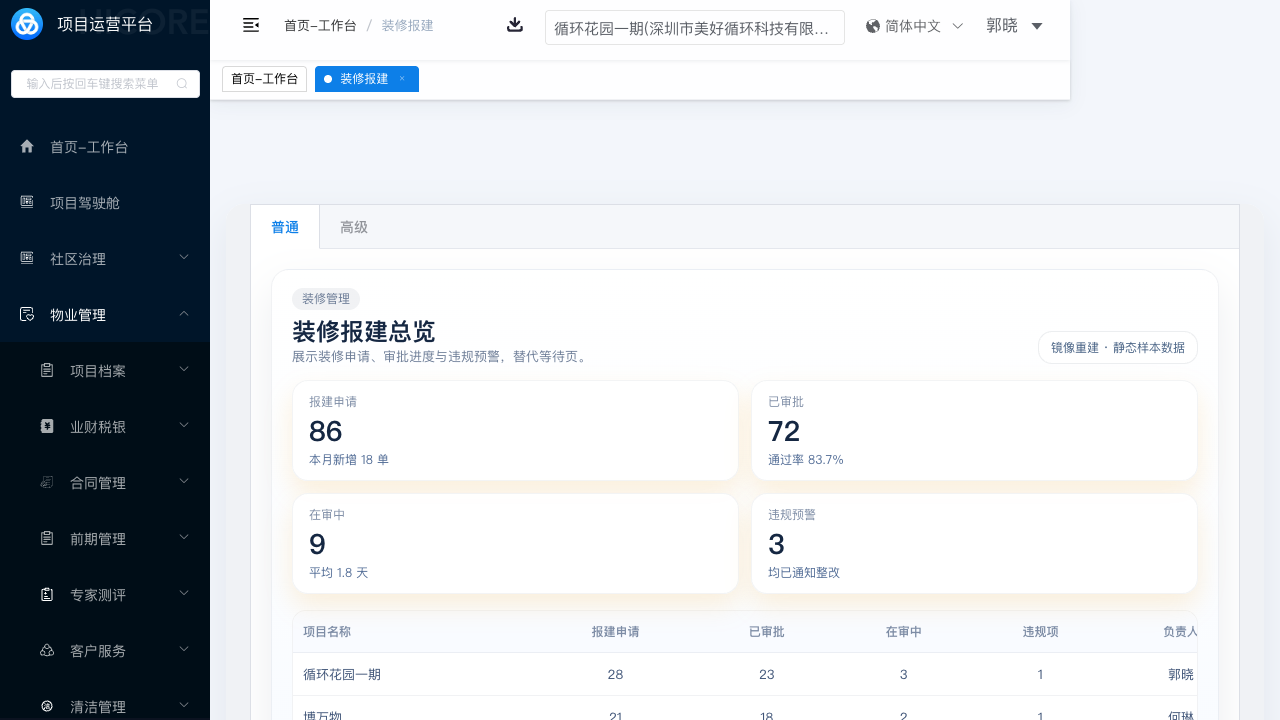The width and height of the screenshot is (1280, 720).
Task: Expand the 社区治理 menu
Action: (184, 258)
